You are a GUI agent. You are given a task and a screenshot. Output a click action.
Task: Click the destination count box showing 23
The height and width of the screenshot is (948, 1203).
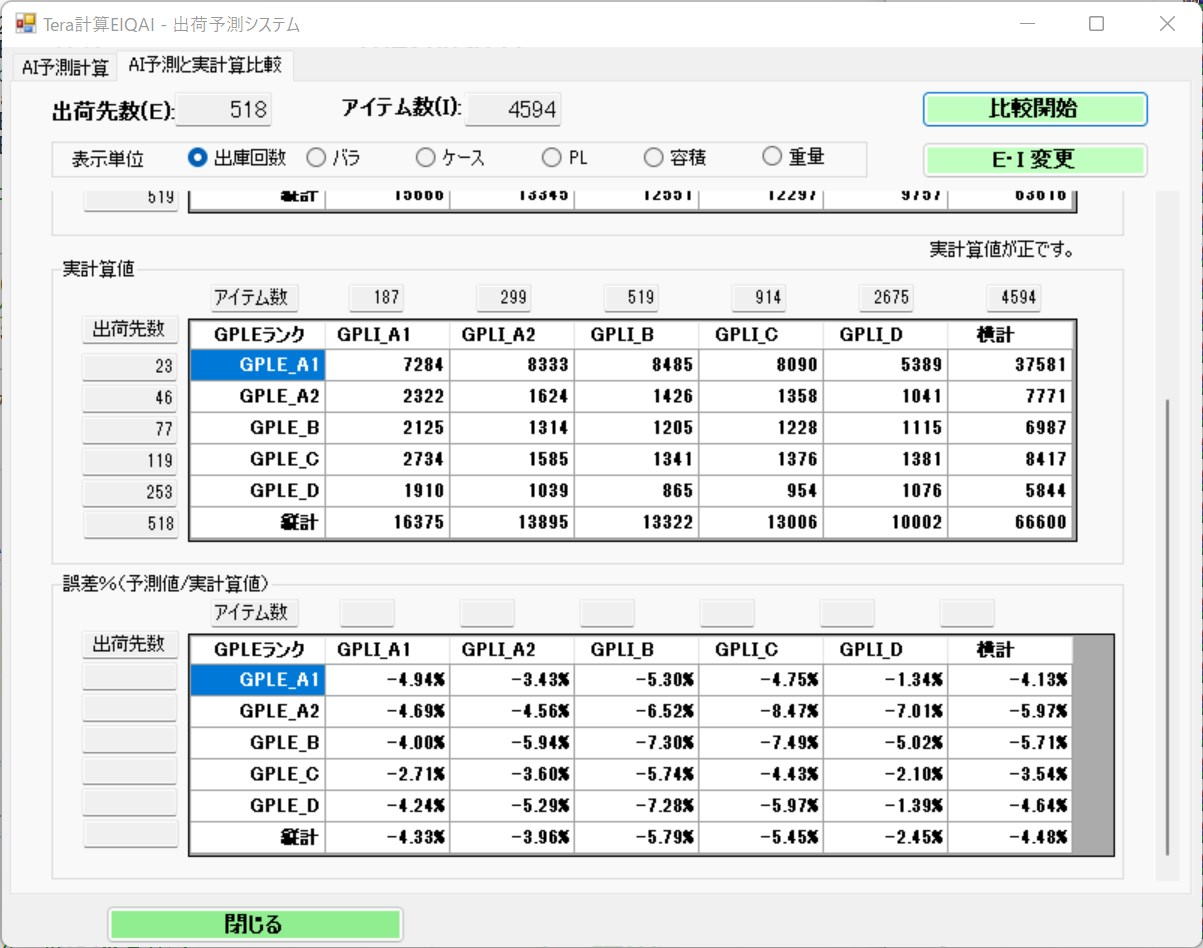tap(129, 367)
